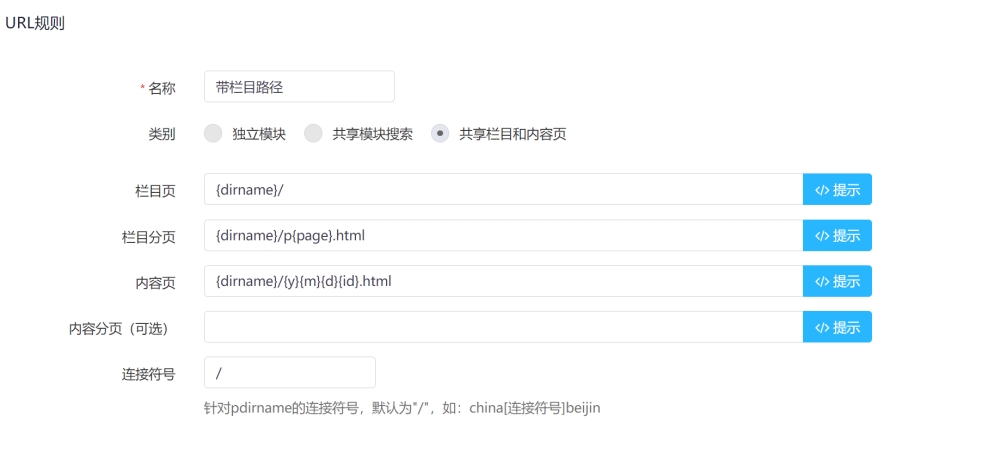Screen dimensions: 1000x461
Task: Click 提示 button beside 内容页
Action: pyautogui.click(x=837, y=281)
